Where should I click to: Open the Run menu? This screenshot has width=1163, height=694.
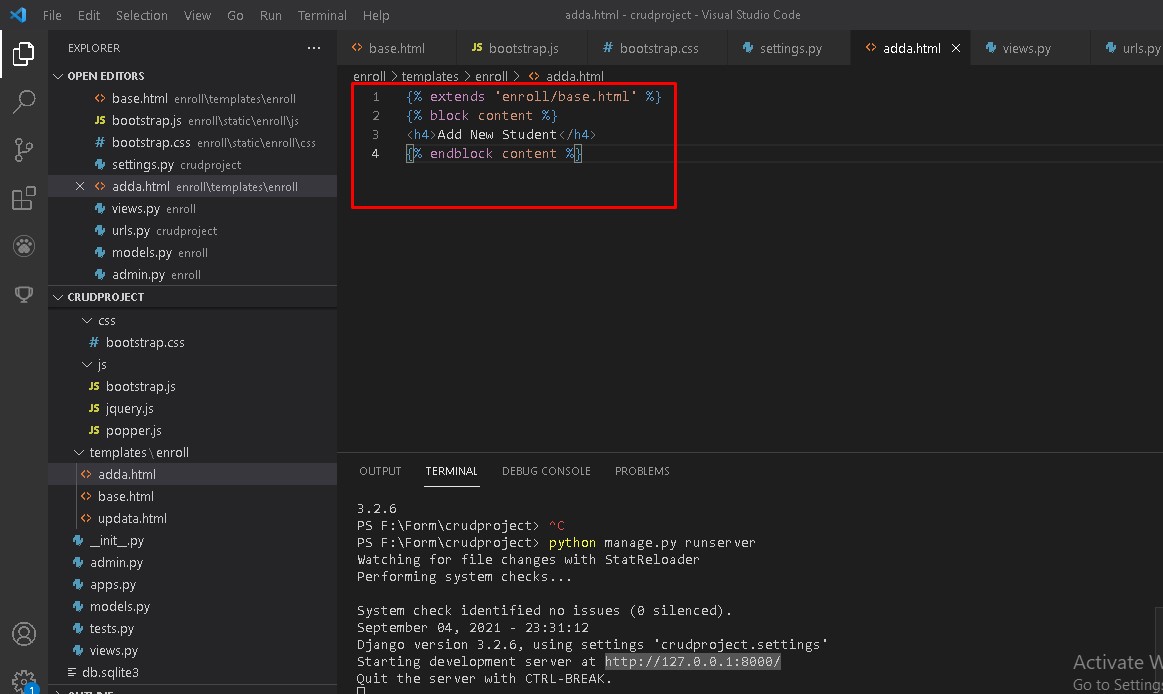click(x=271, y=15)
